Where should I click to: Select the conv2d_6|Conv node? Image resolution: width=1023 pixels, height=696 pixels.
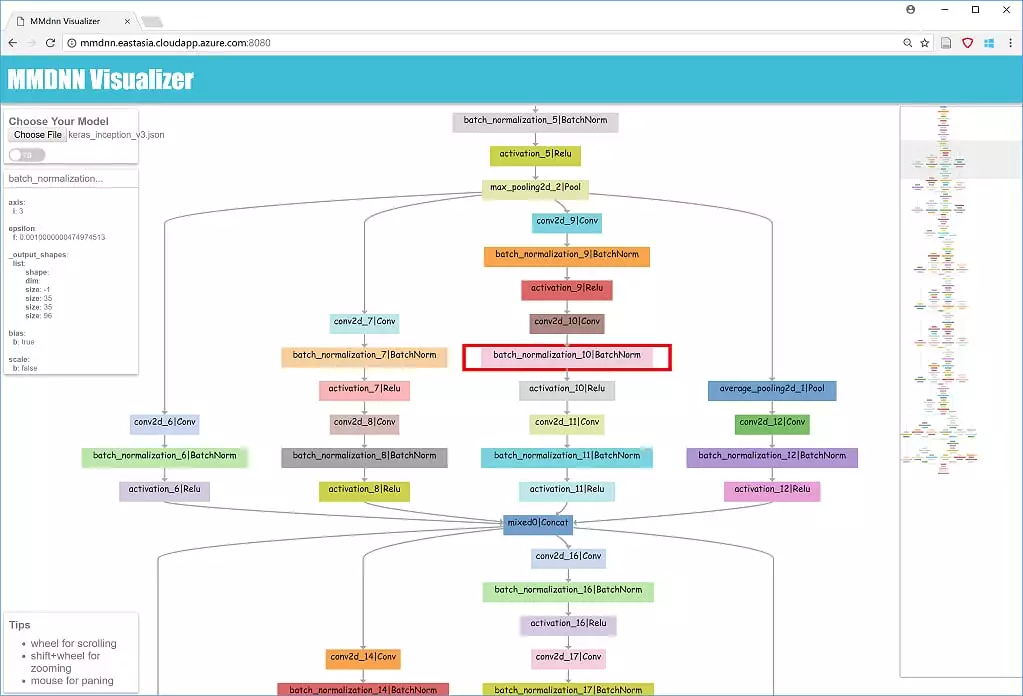pyautogui.click(x=164, y=424)
